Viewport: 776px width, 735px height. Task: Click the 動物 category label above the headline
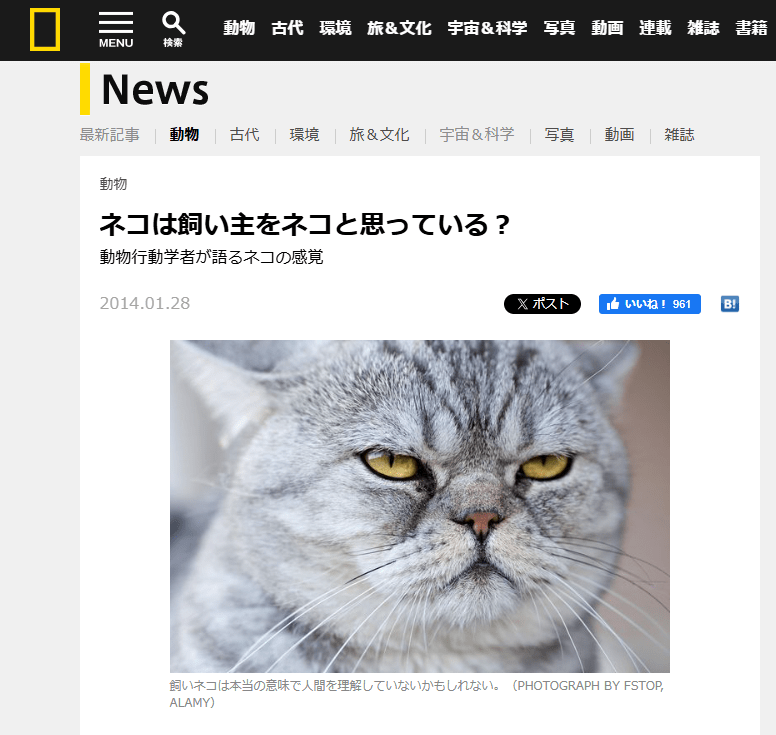pos(113,184)
